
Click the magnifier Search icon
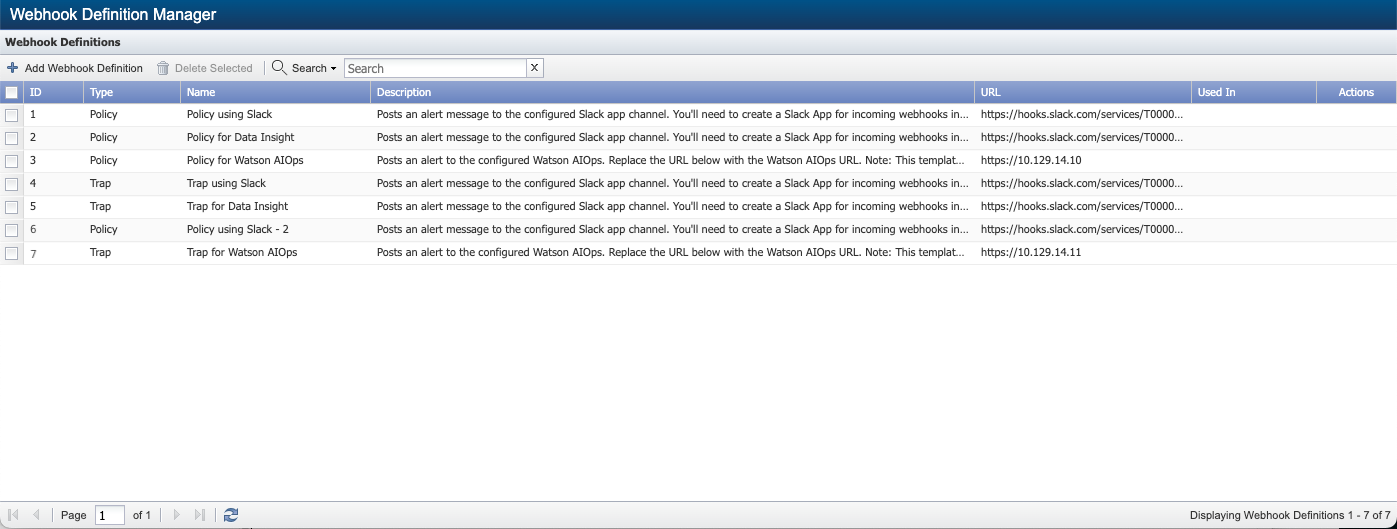[x=279, y=68]
